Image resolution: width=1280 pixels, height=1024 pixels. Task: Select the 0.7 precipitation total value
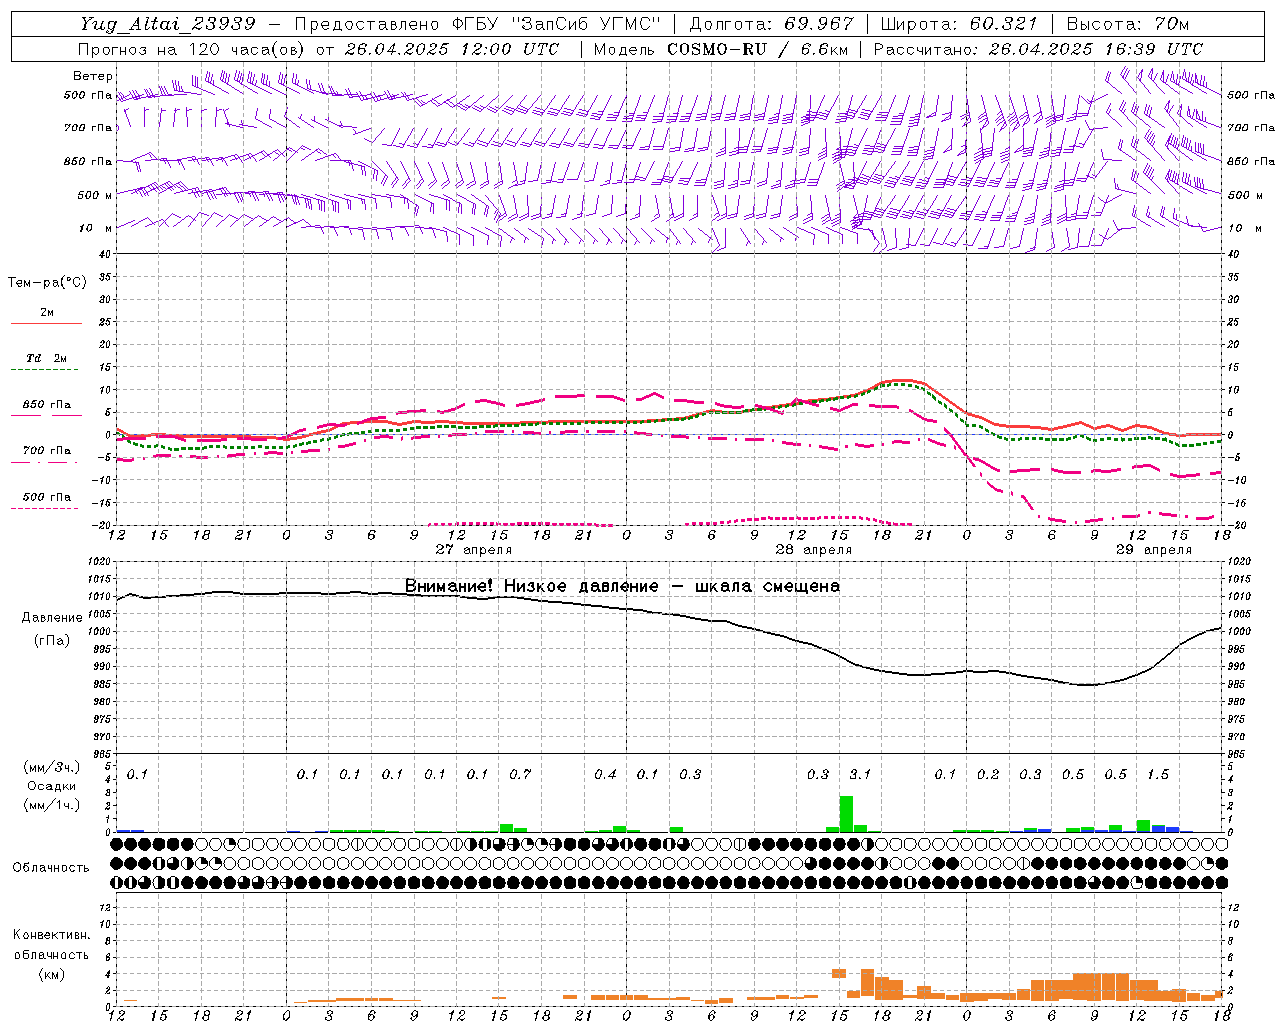click(520, 774)
